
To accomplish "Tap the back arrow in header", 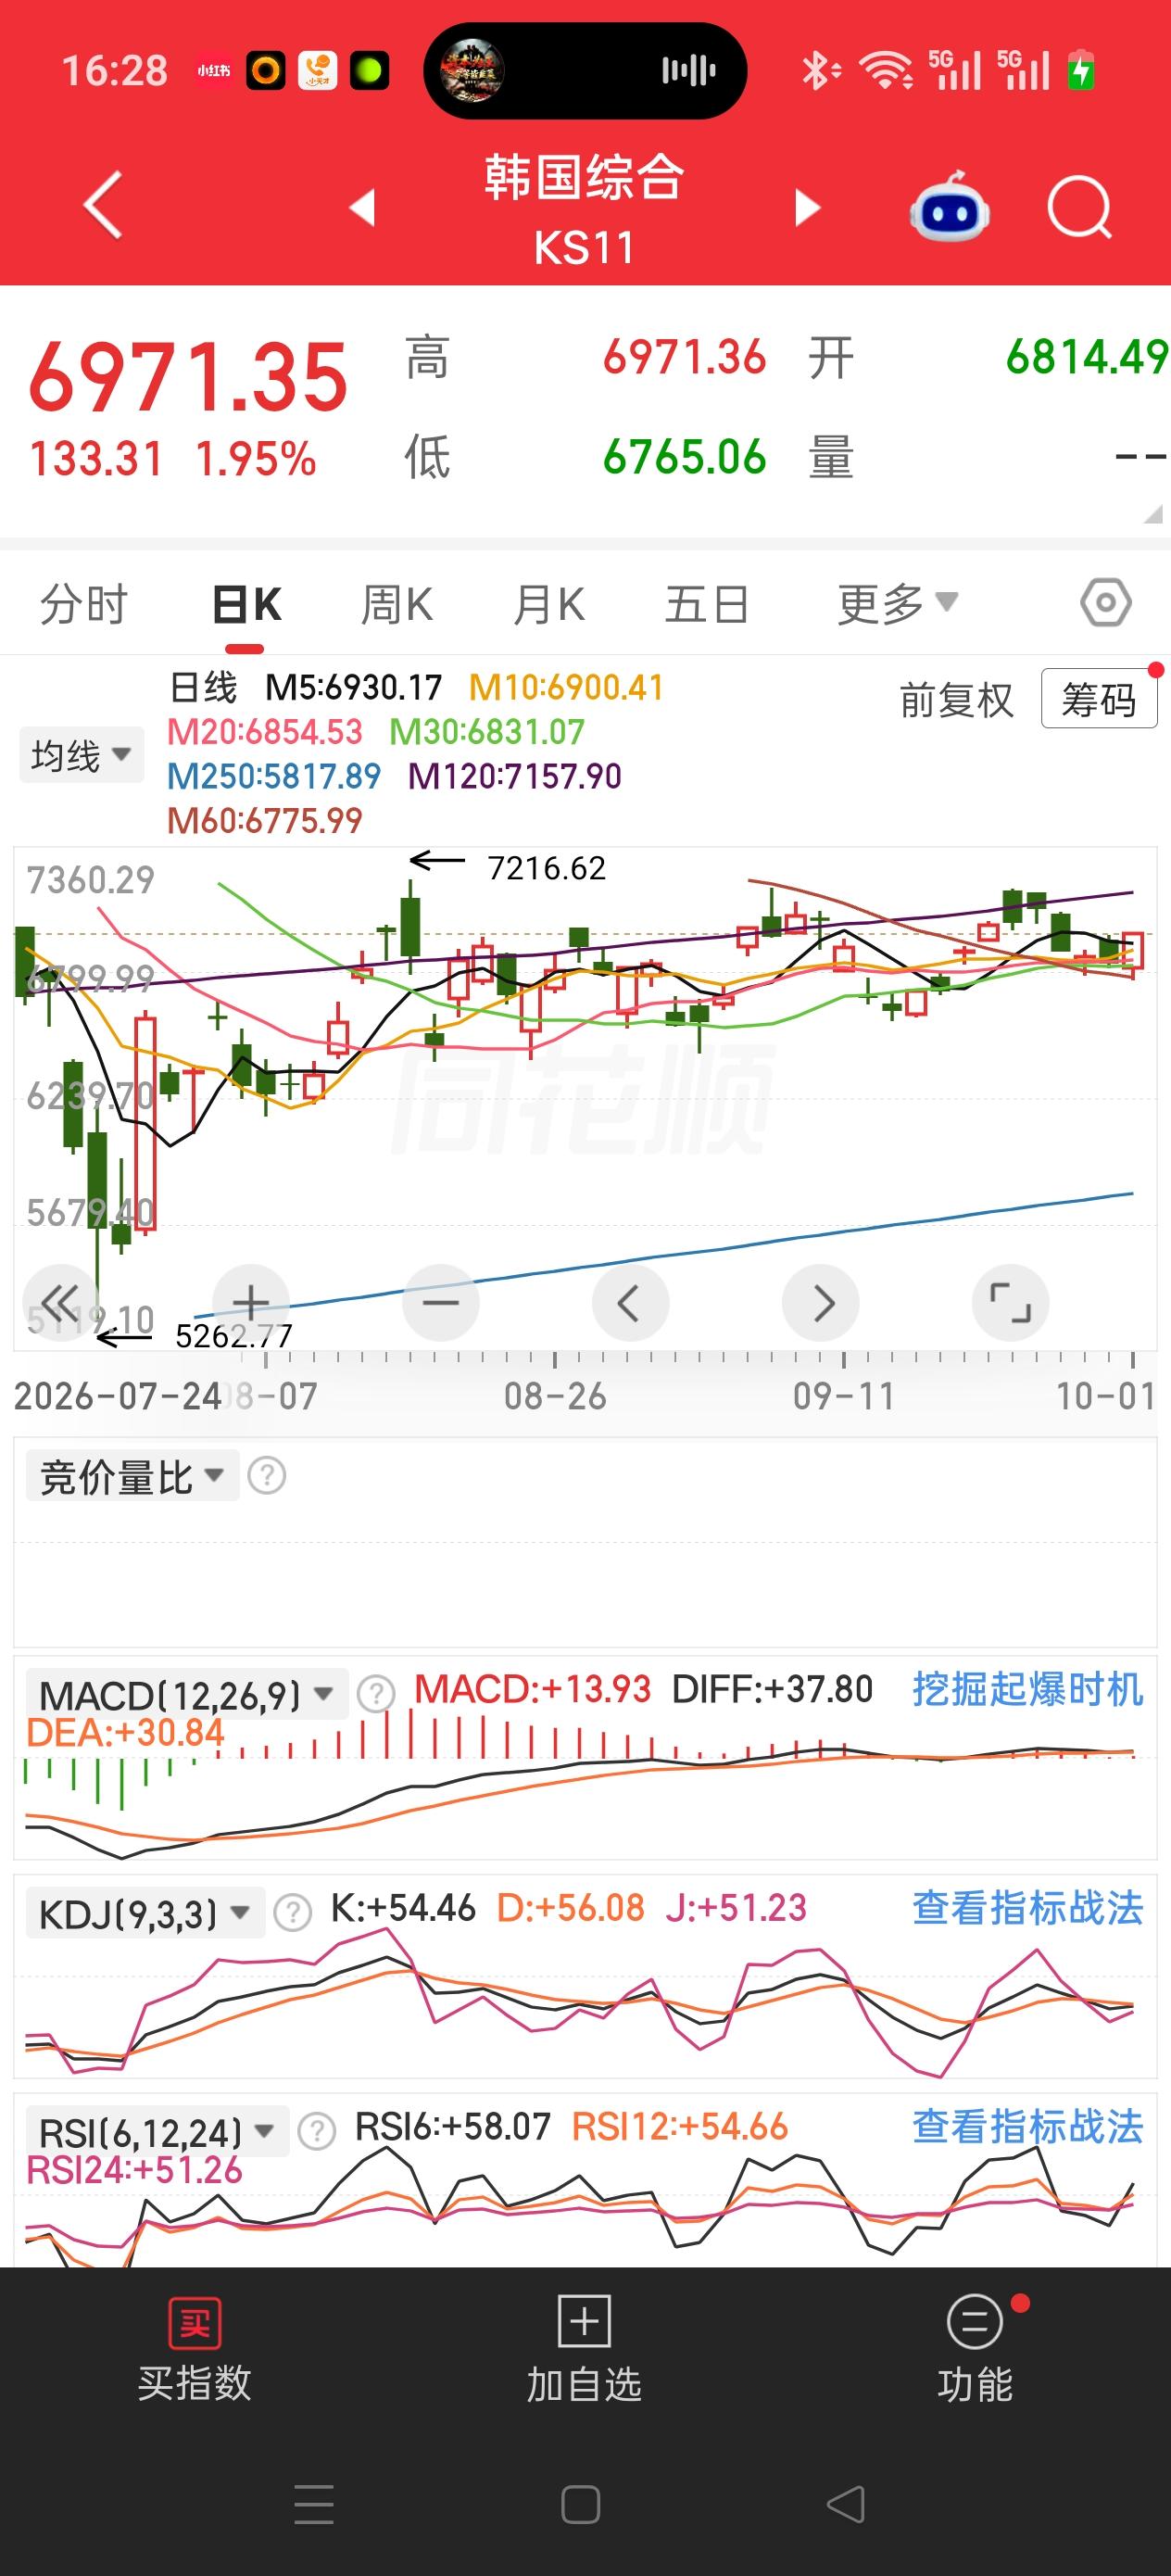I will [x=103, y=205].
